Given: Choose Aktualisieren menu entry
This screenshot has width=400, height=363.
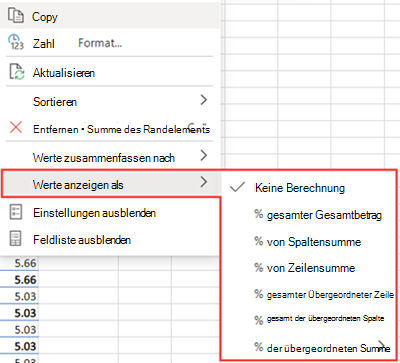Looking at the screenshot, I should click(110, 72).
